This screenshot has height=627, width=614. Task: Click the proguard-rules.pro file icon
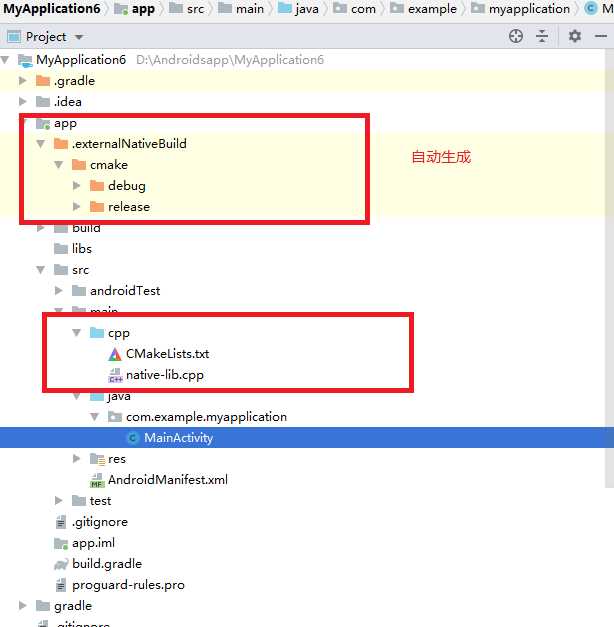pyautogui.click(x=61, y=585)
